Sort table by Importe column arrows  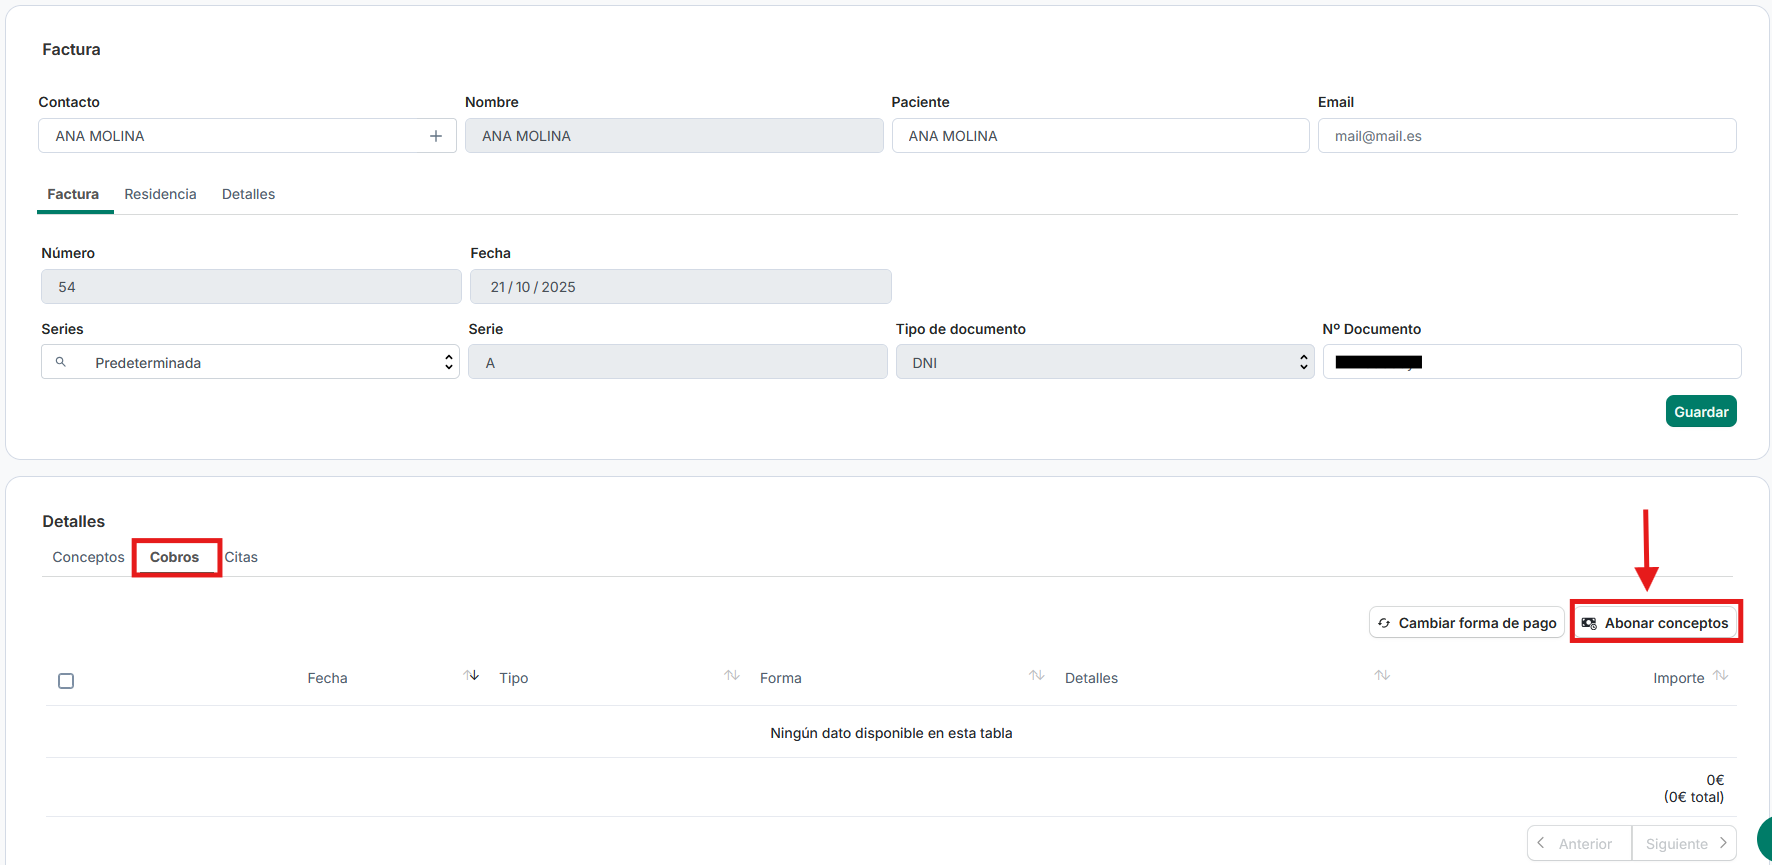[1721, 676]
